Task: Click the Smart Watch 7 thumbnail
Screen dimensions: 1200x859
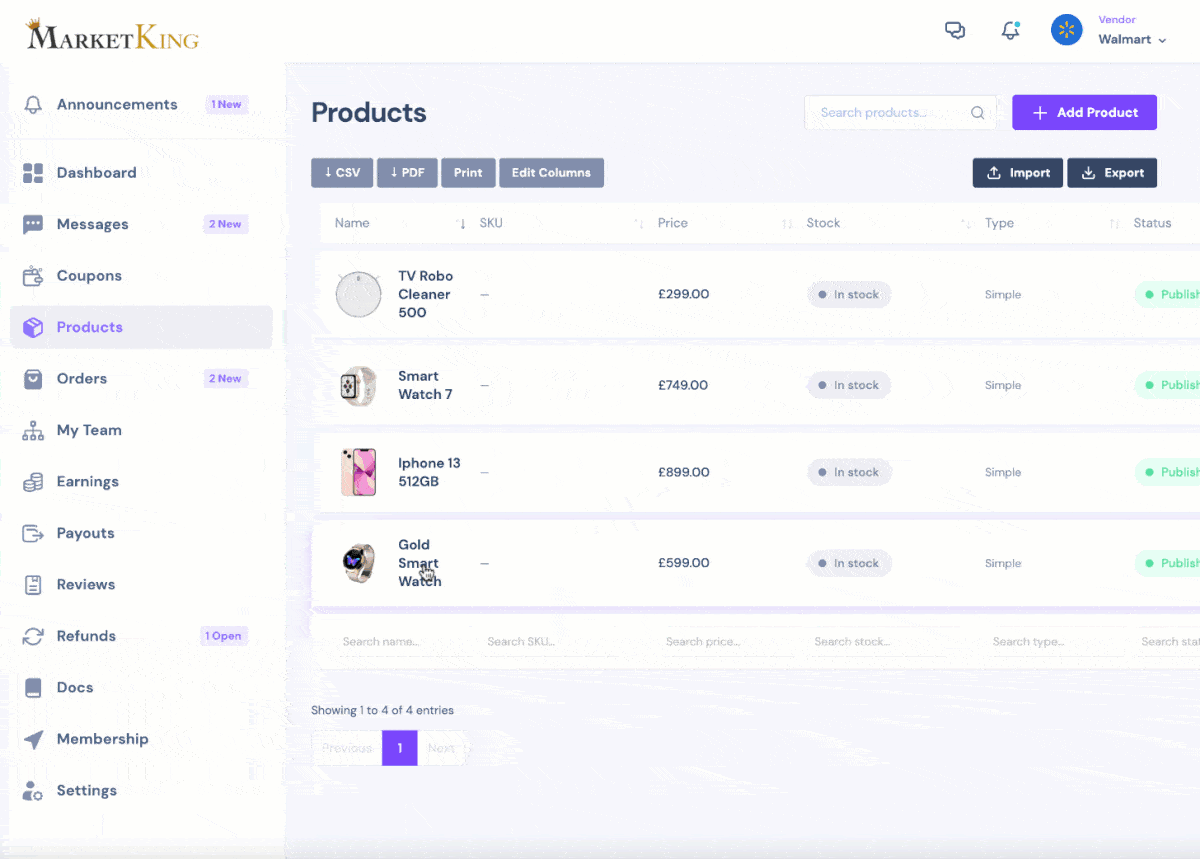Action: [359, 386]
